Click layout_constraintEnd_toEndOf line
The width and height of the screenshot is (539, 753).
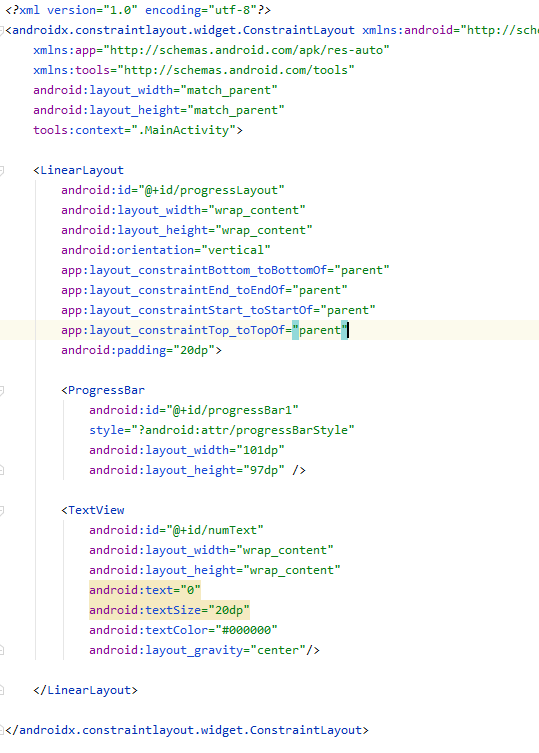click(x=204, y=291)
